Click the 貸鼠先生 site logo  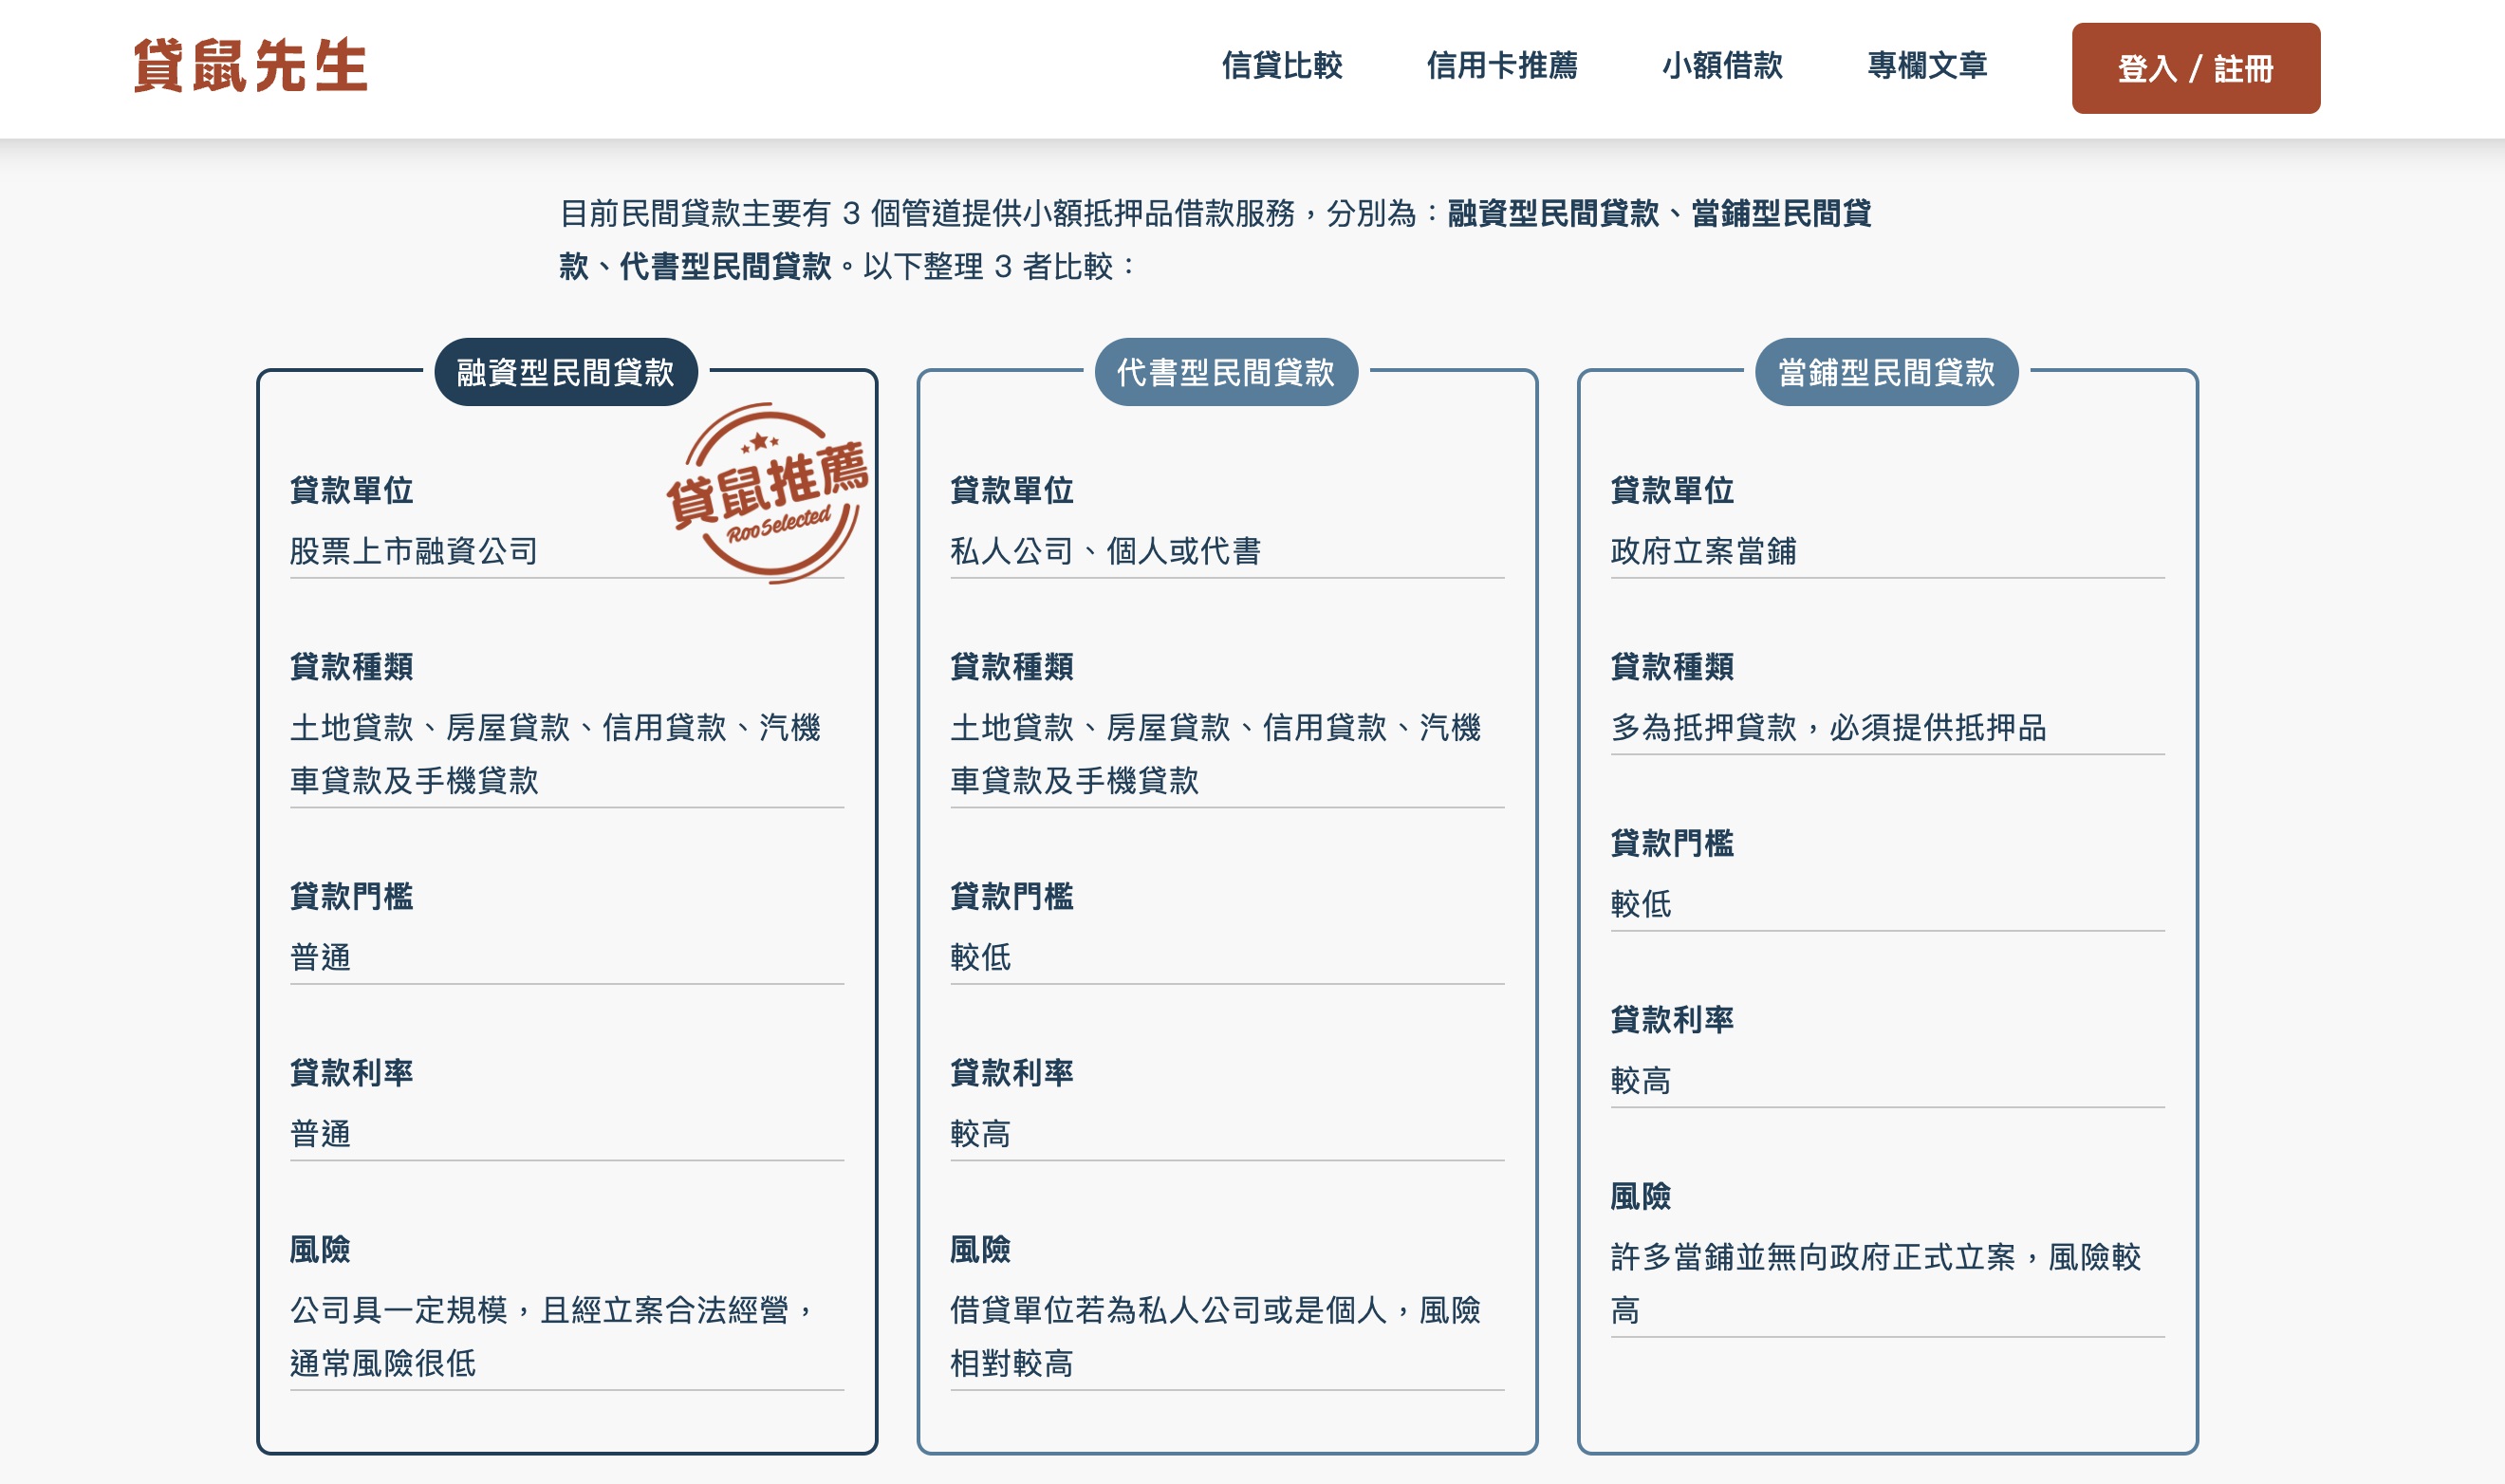(250, 66)
